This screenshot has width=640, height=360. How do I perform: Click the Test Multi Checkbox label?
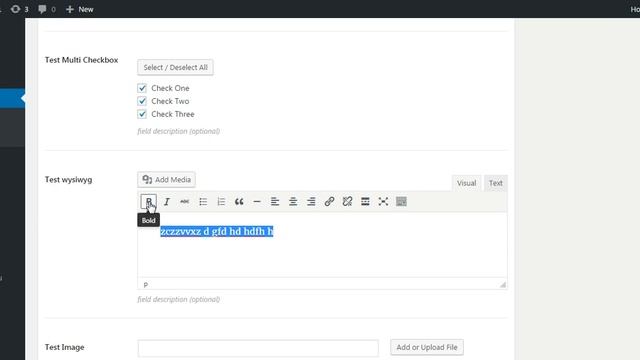tap(81, 60)
